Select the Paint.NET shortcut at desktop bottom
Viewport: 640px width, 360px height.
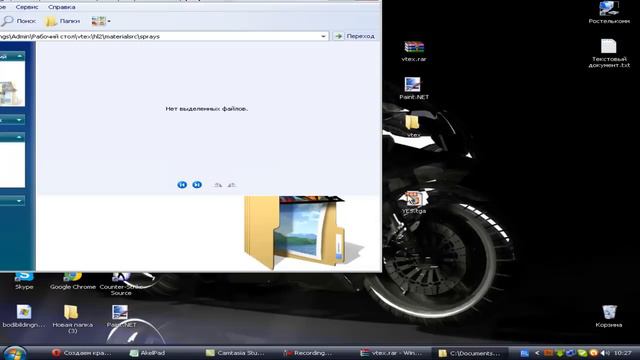click(x=121, y=316)
